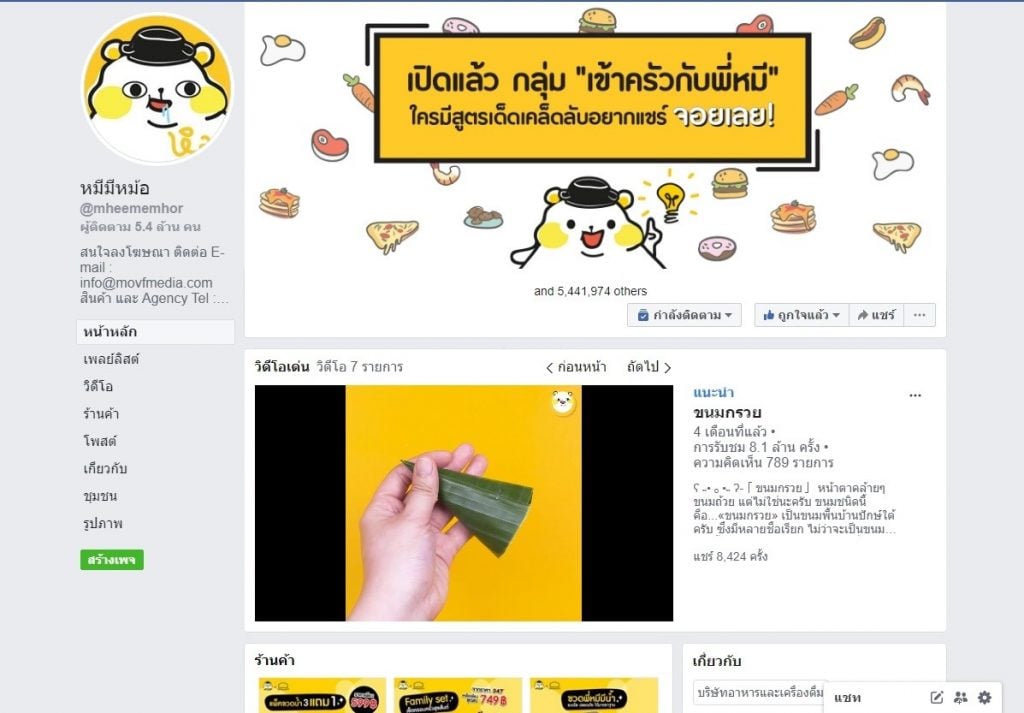Go to next featured video (ถัดไป)
Image resolution: width=1024 pixels, height=713 pixels.
(648, 367)
